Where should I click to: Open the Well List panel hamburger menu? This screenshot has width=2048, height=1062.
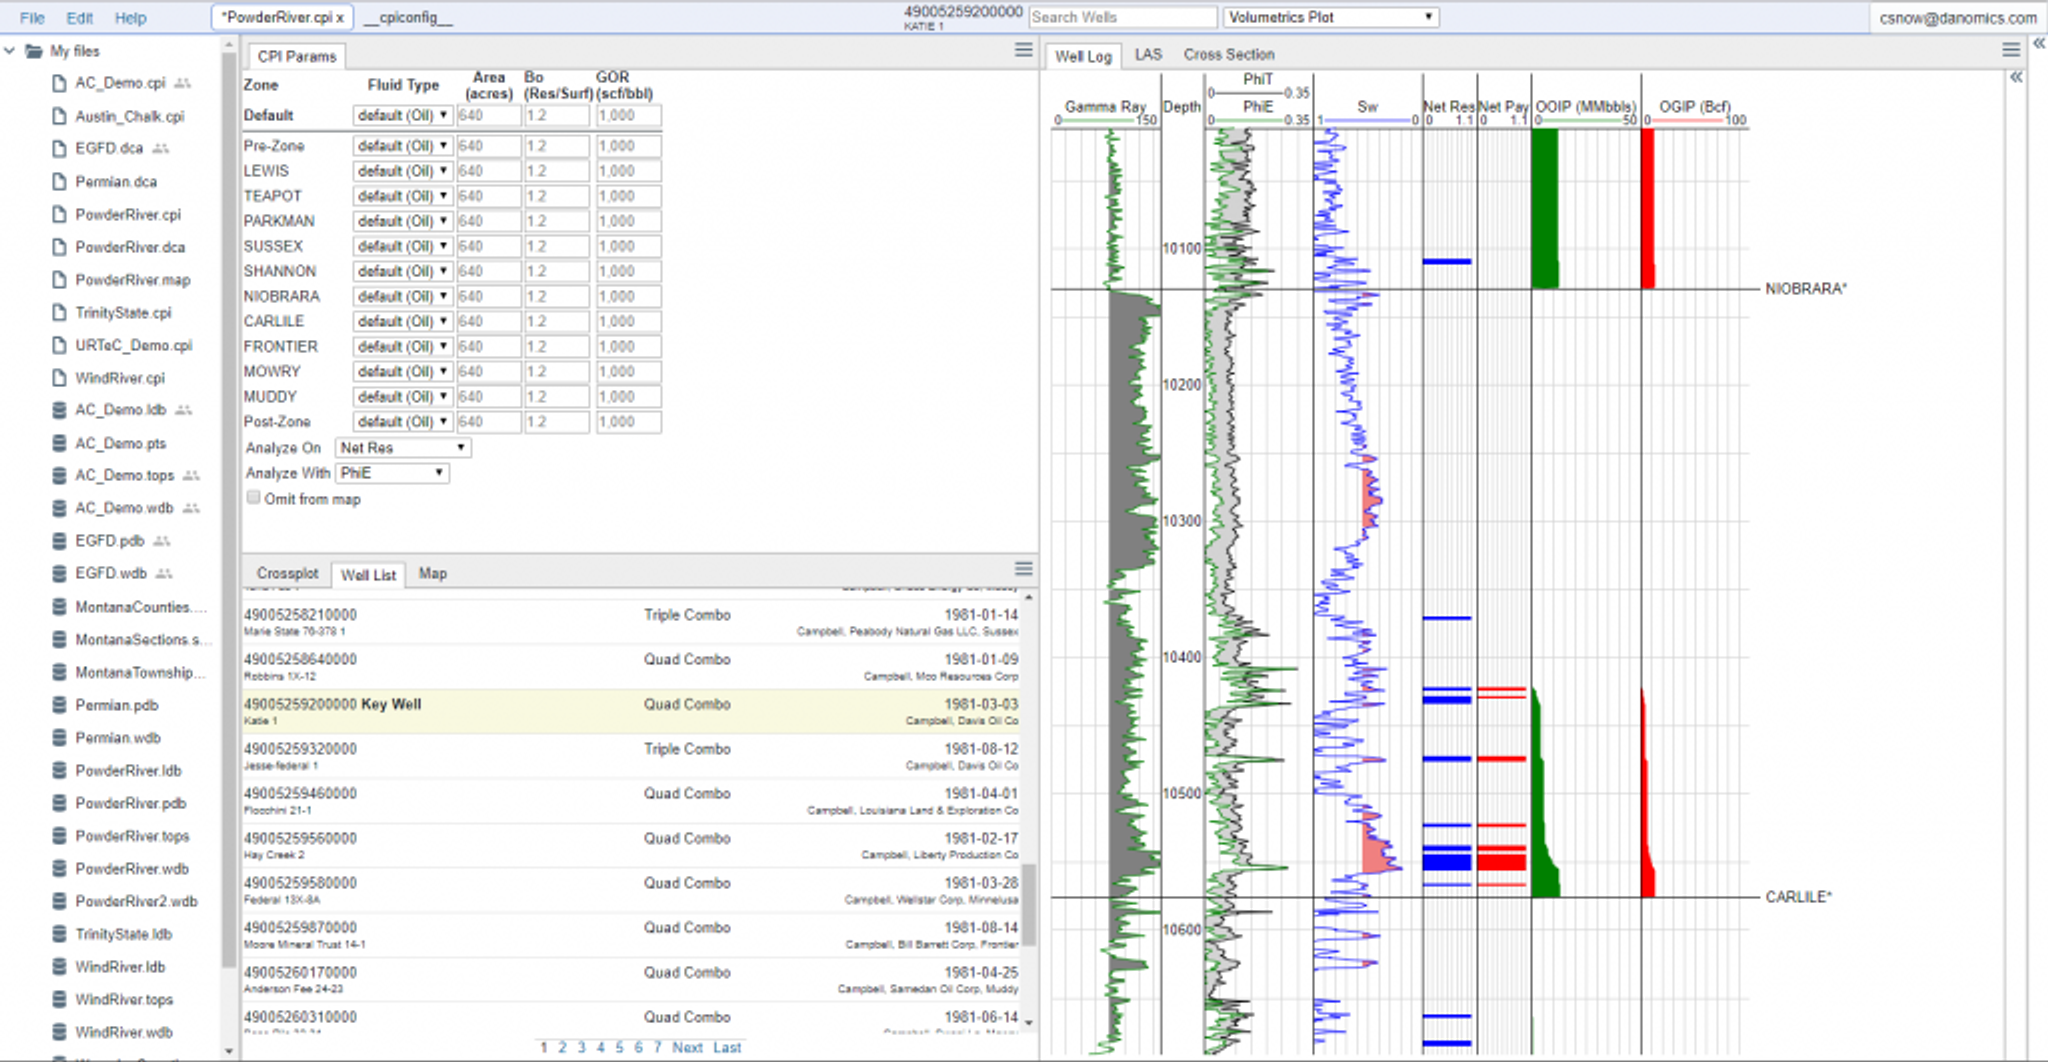pyautogui.click(x=1023, y=569)
